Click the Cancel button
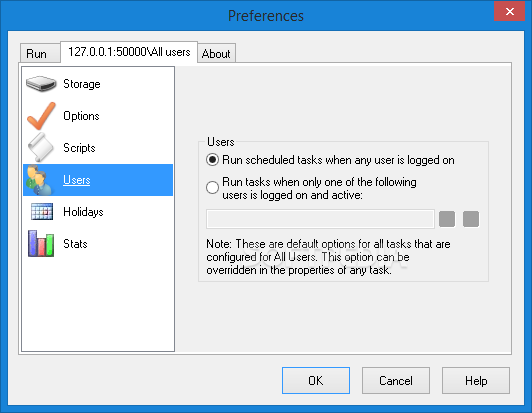Screen dimensions: 532x413 click(396, 380)
